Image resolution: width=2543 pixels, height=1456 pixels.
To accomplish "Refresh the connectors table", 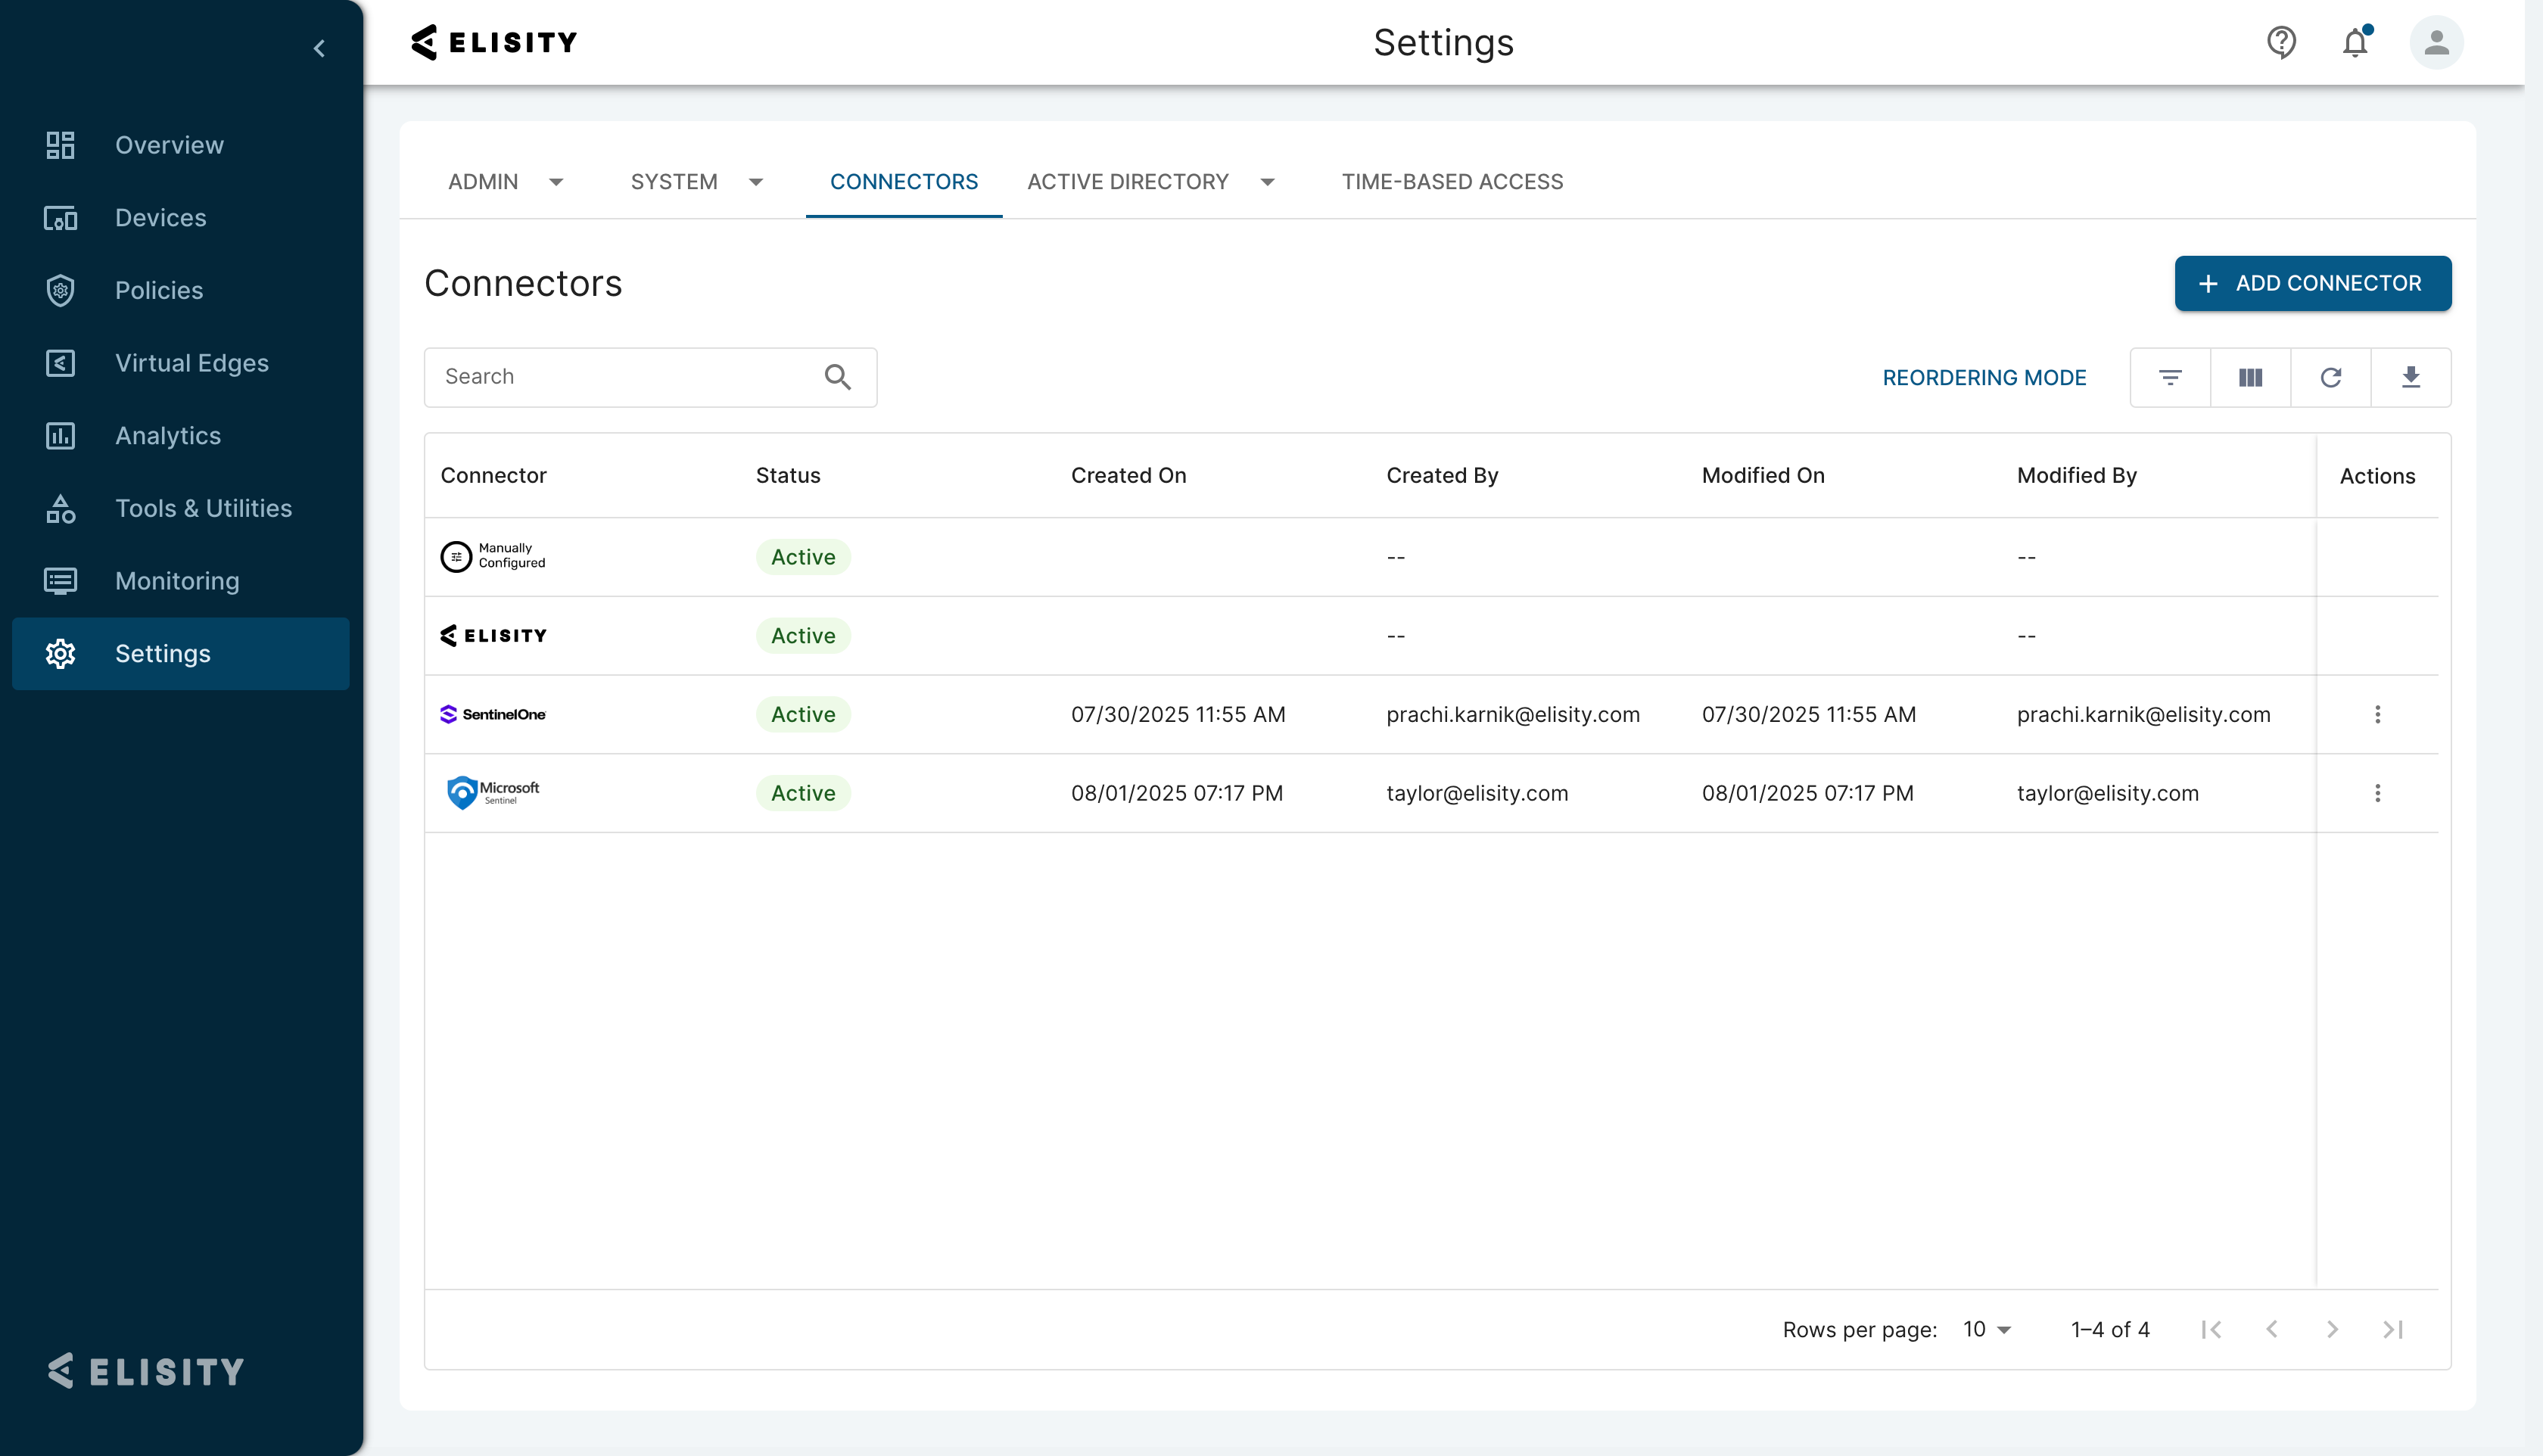I will pos(2330,378).
